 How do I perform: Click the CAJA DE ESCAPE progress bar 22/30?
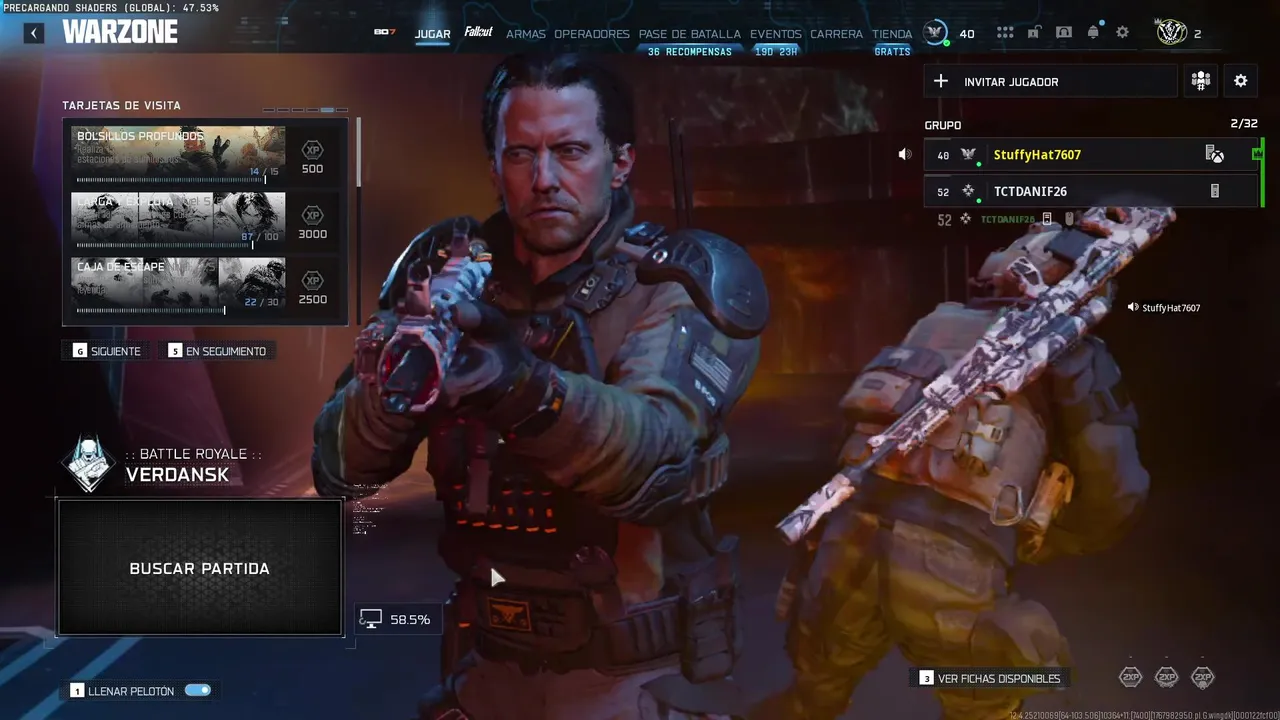(151, 310)
